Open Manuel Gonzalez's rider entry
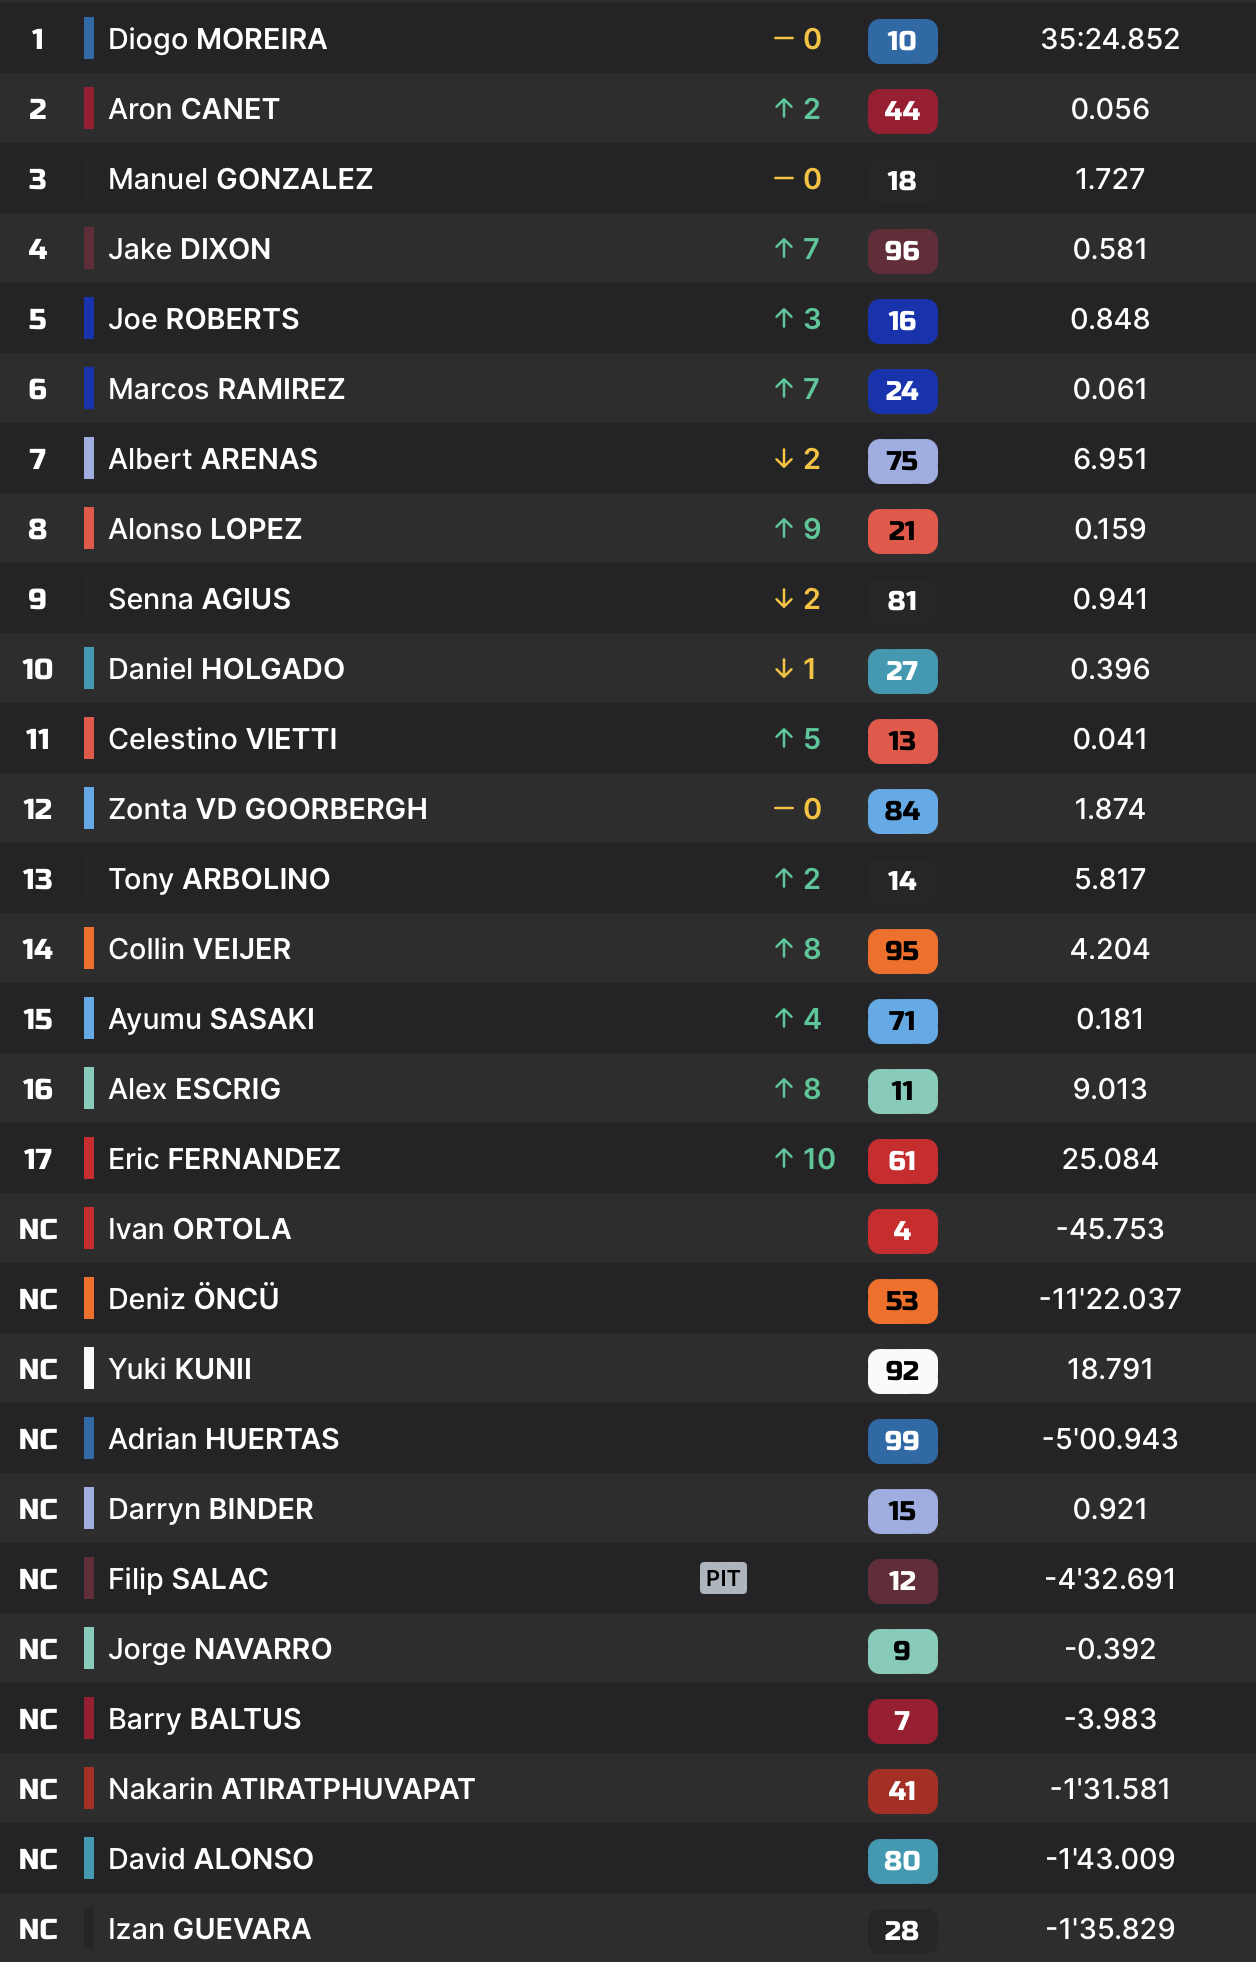 tap(240, 179)
